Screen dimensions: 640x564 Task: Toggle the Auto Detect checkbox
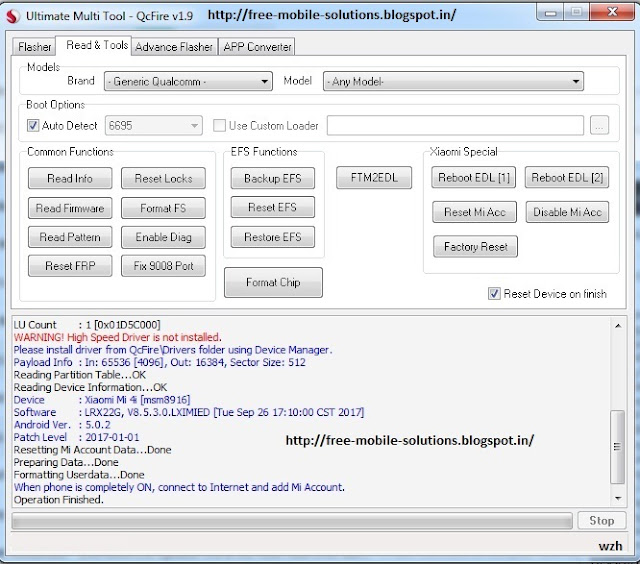coord(33,125)
